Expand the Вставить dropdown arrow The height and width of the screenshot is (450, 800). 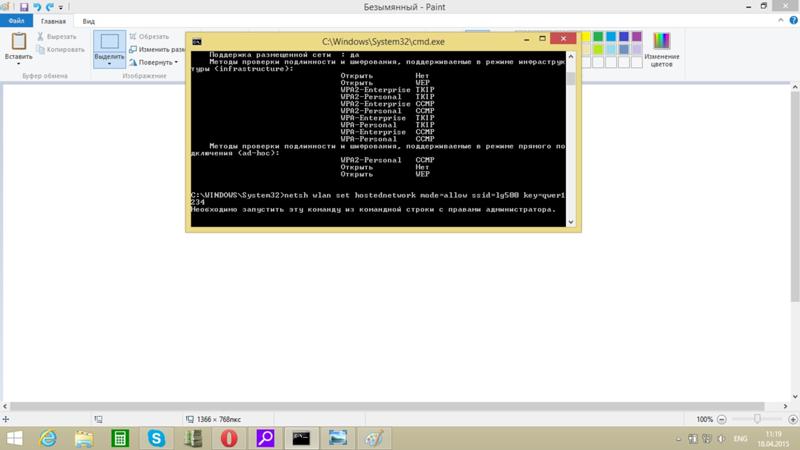[19, 64]
